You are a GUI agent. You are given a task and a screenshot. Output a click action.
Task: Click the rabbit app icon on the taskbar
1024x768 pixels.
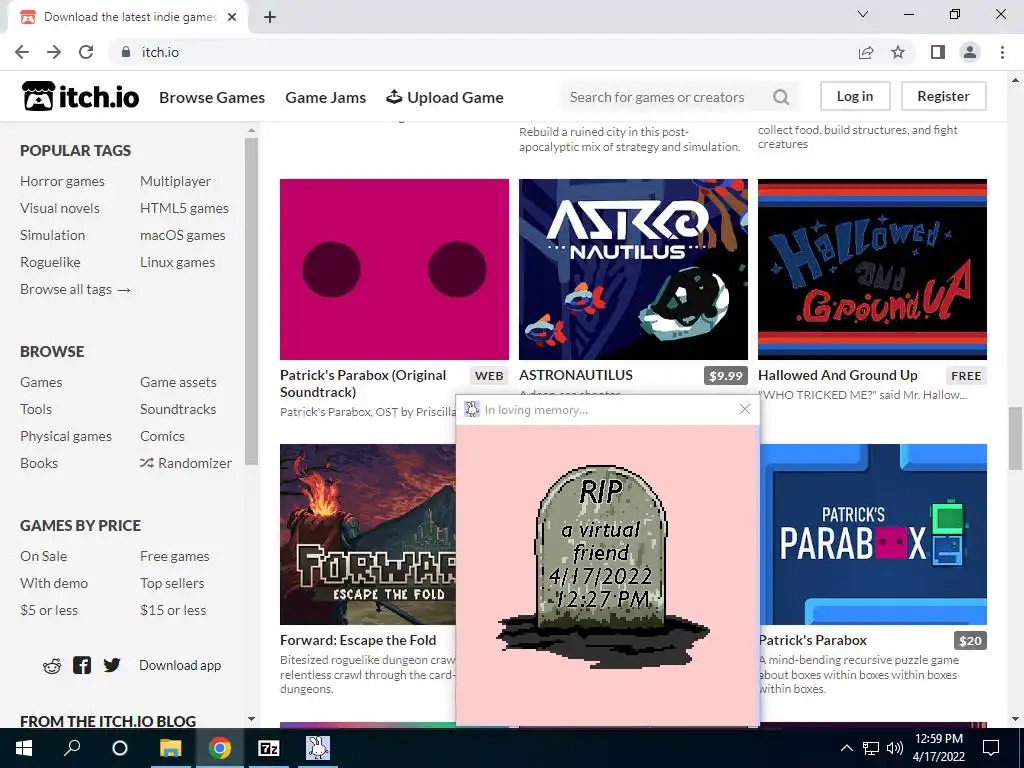click(x=317, y=748)
